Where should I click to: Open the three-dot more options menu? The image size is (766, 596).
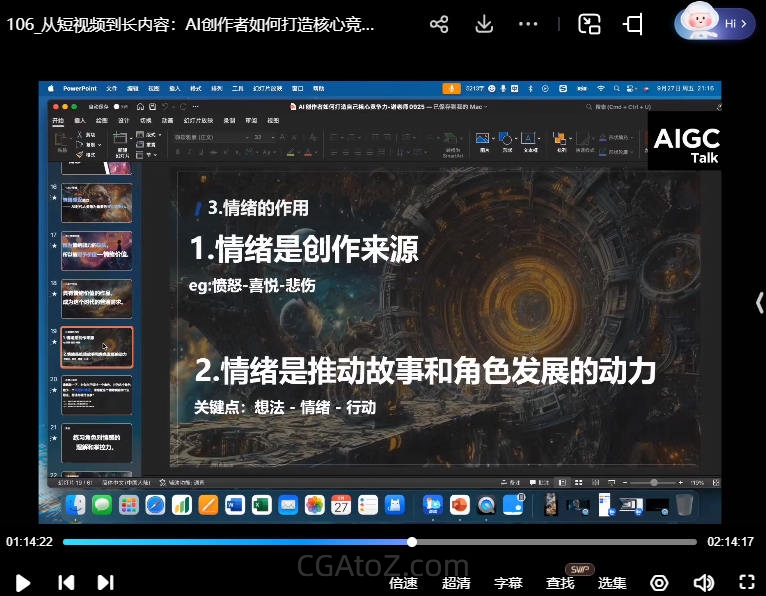click(529, 25)
